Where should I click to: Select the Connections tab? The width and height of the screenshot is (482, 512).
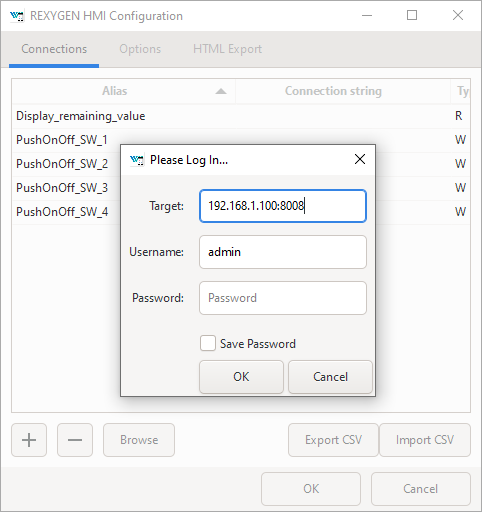click(54, 49)
